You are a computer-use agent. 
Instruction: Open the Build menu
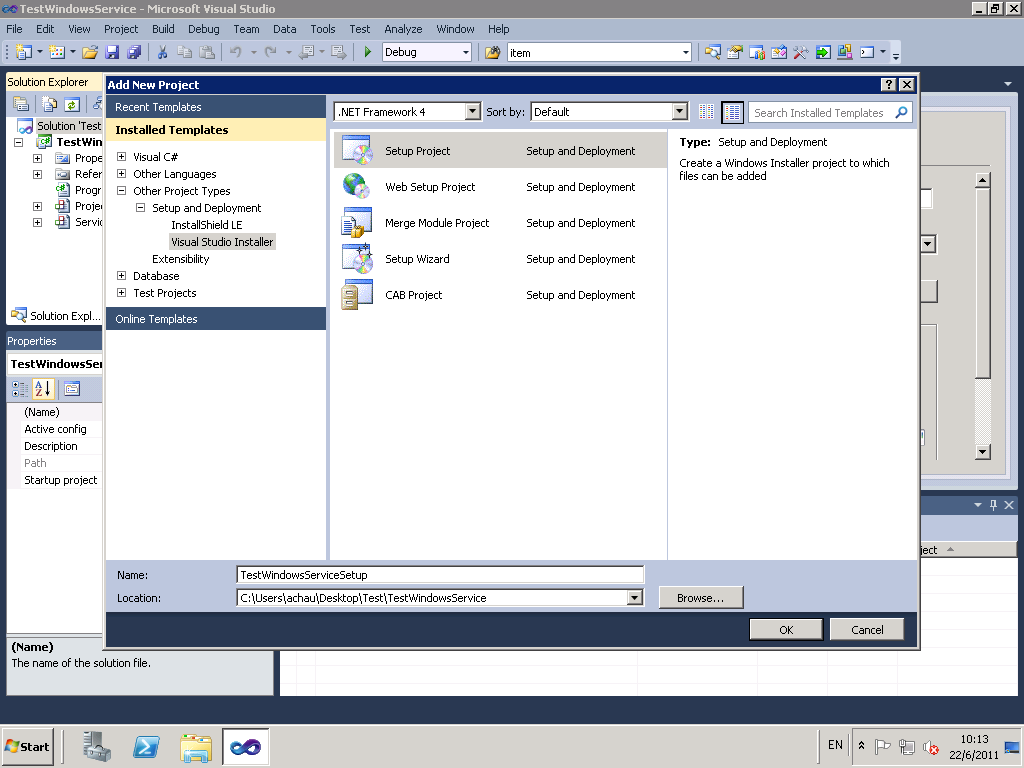click(163, 29)
